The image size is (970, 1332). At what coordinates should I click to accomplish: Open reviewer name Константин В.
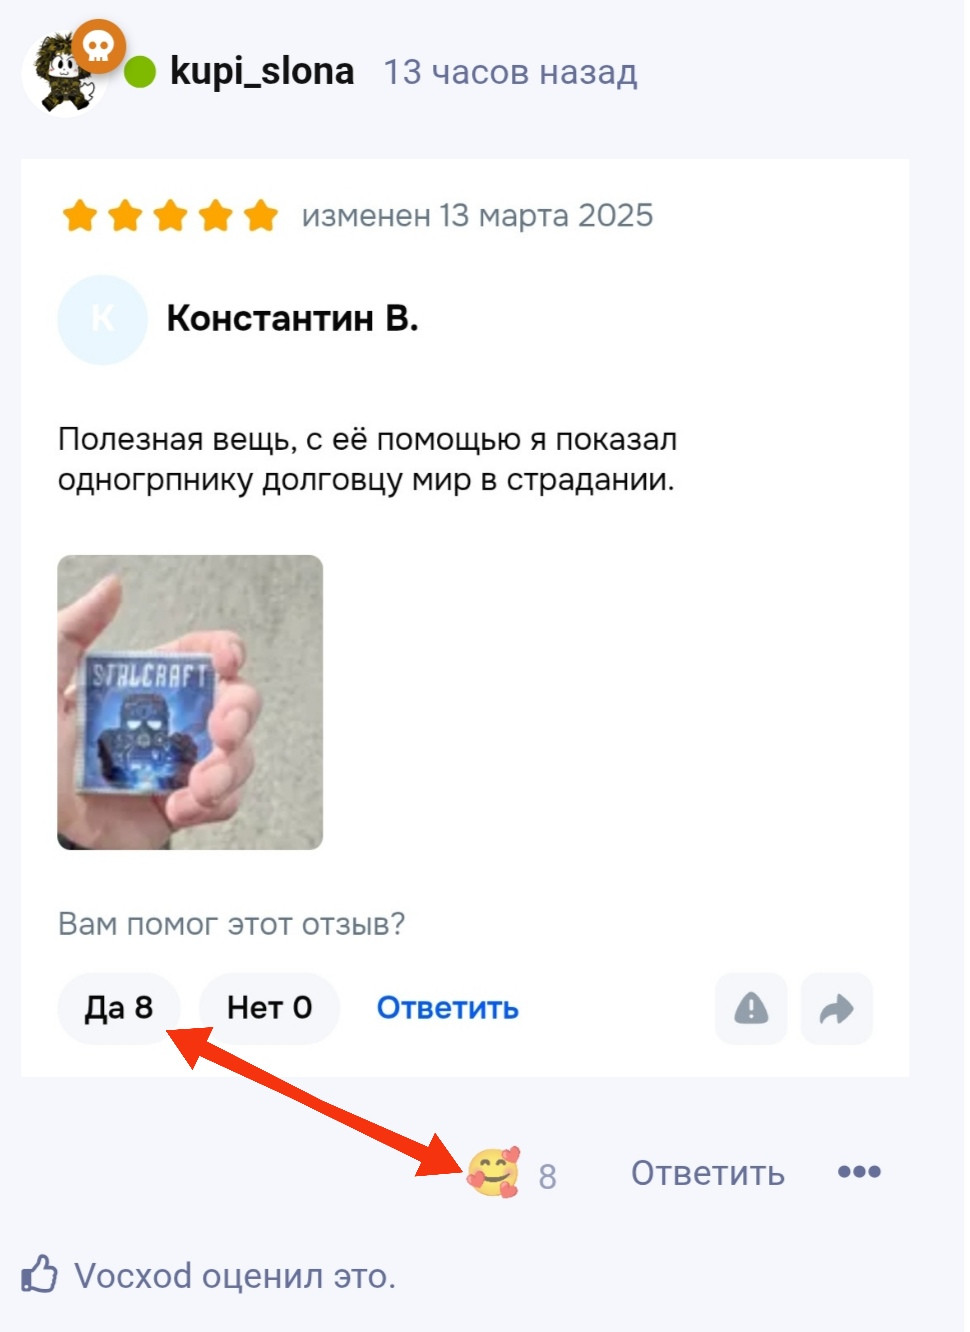(292, 318)
